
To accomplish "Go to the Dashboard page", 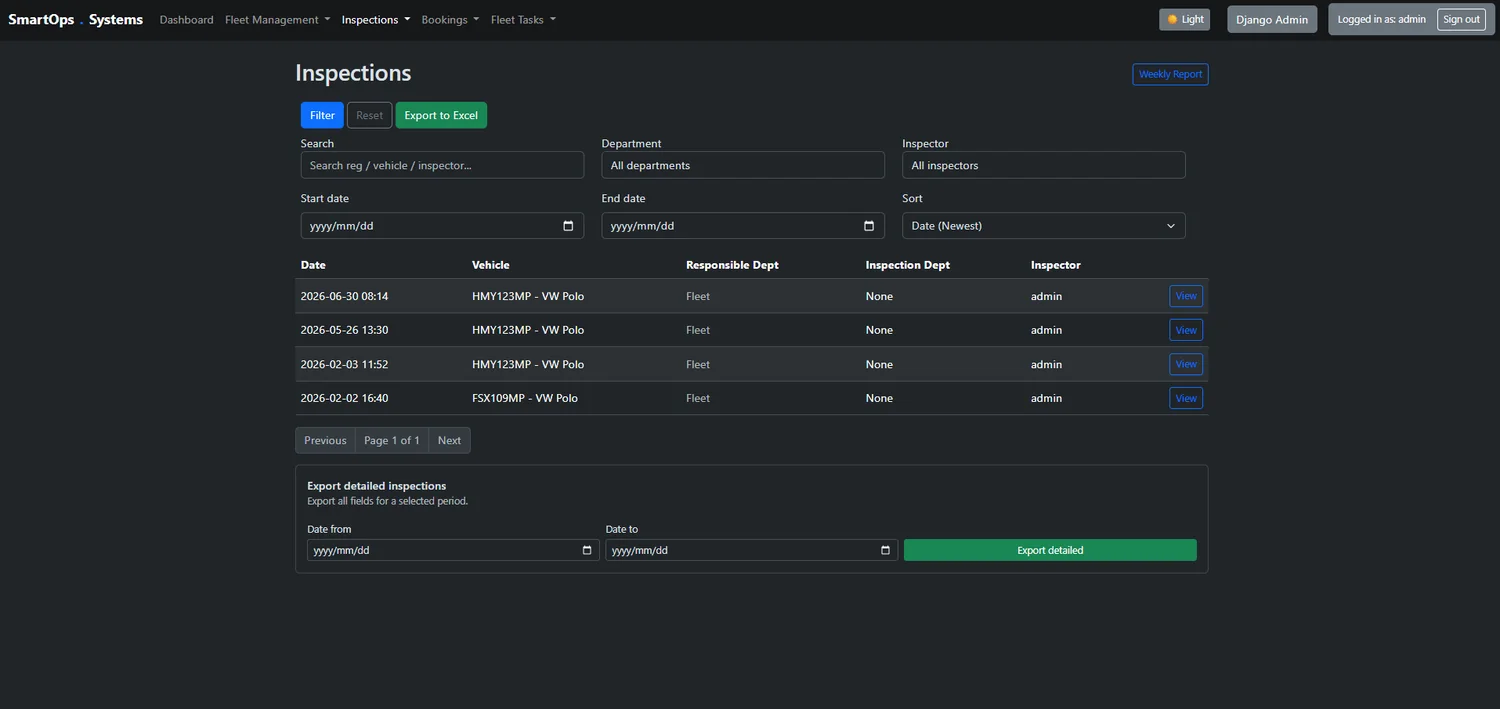I will tap(186, 20).
